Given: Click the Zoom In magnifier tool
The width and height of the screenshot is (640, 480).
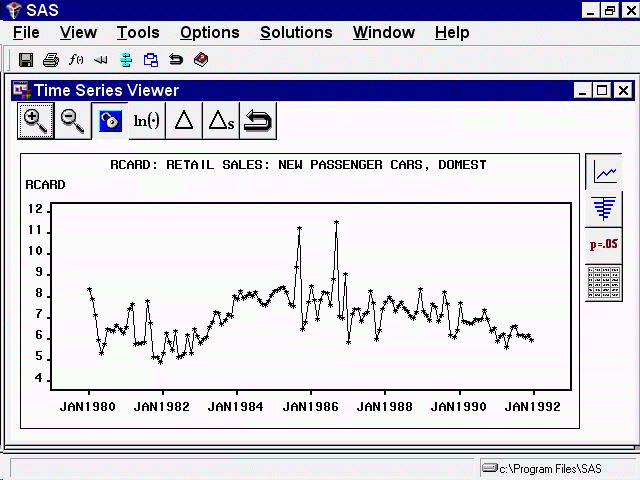Looking at the screenshot, I should coord(35,121).
